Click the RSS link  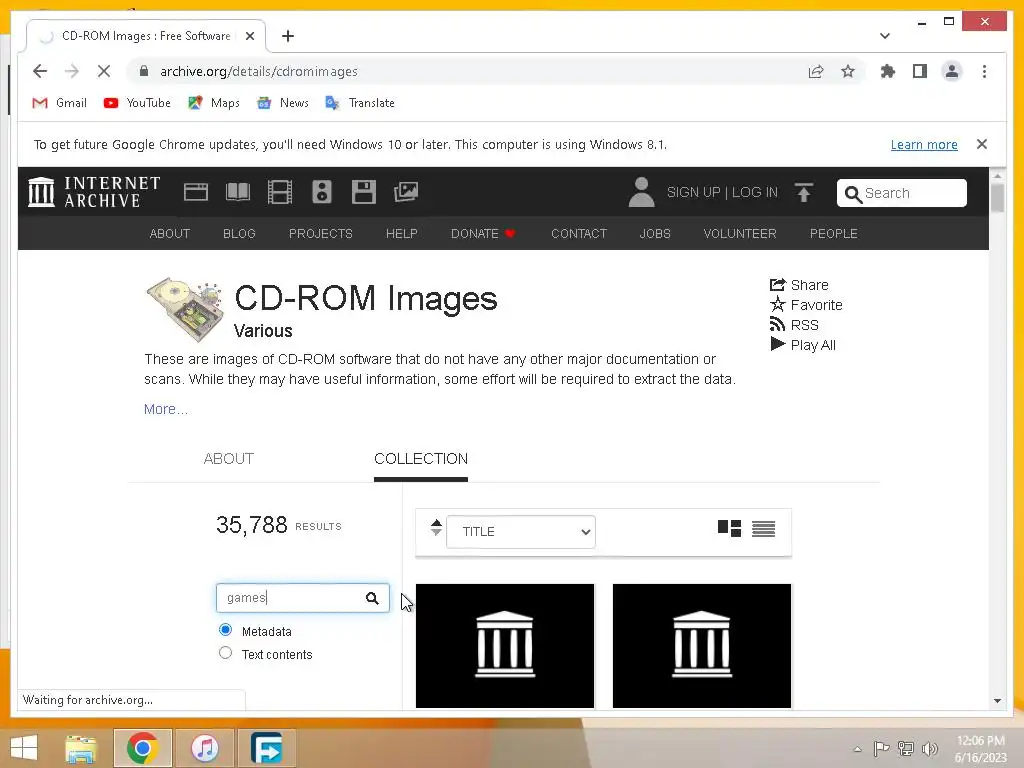click(x=794, y=325)
